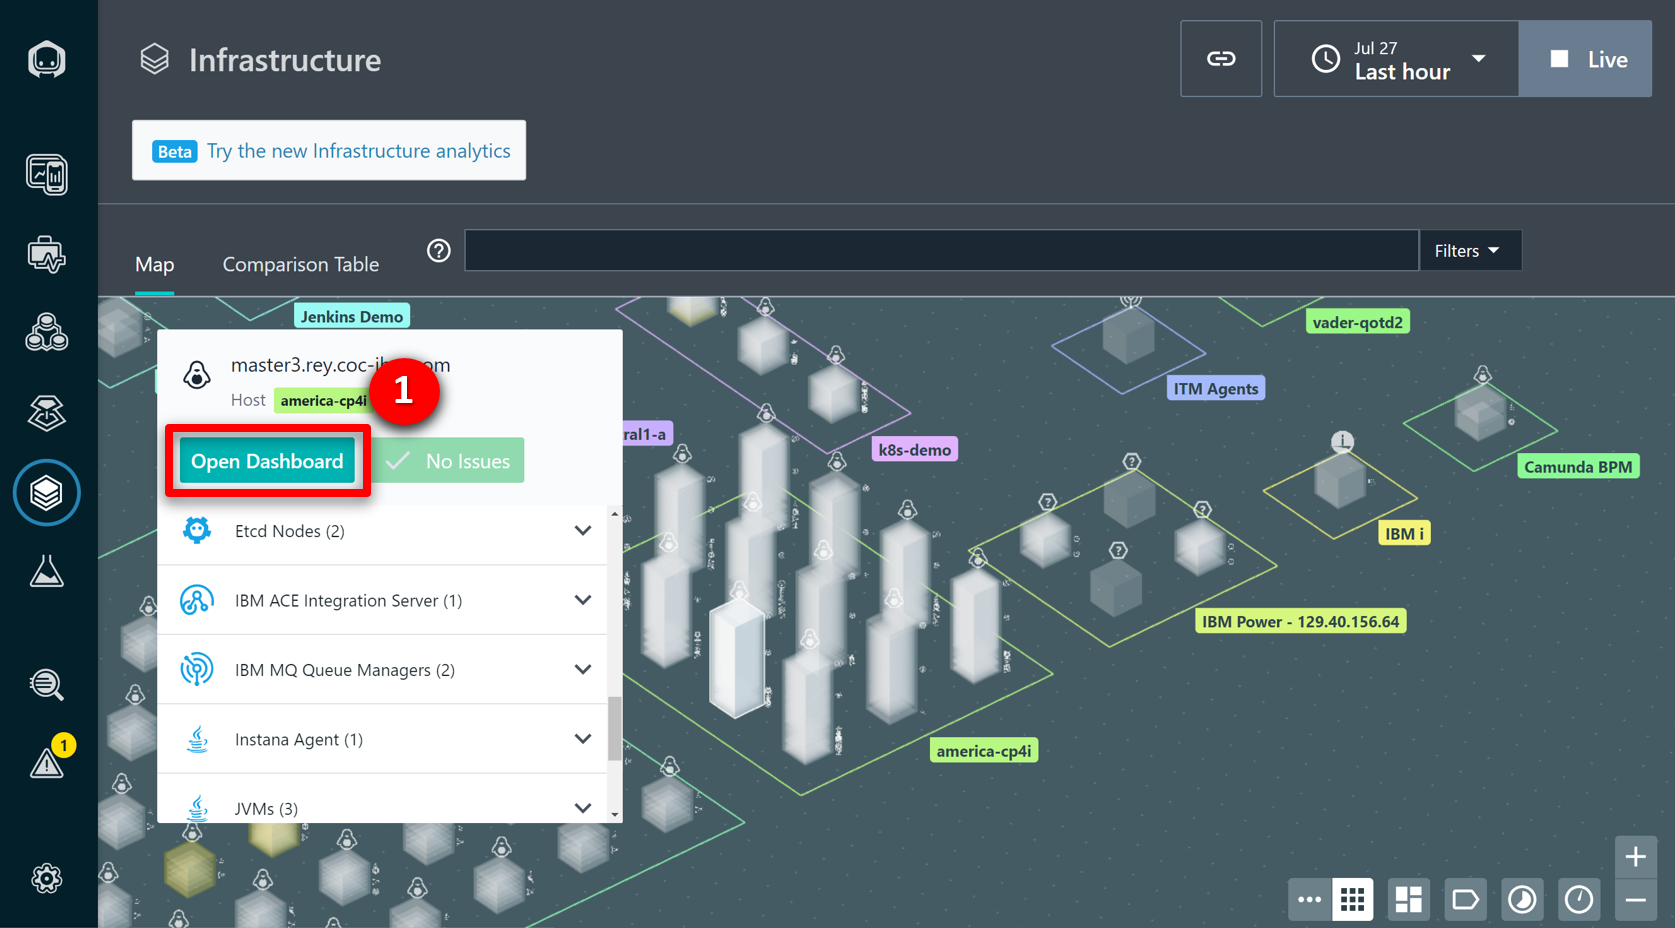The image size is (1675, 928).
Task: Select the Infrastructure layers sidebar icon
Action: 46,493
